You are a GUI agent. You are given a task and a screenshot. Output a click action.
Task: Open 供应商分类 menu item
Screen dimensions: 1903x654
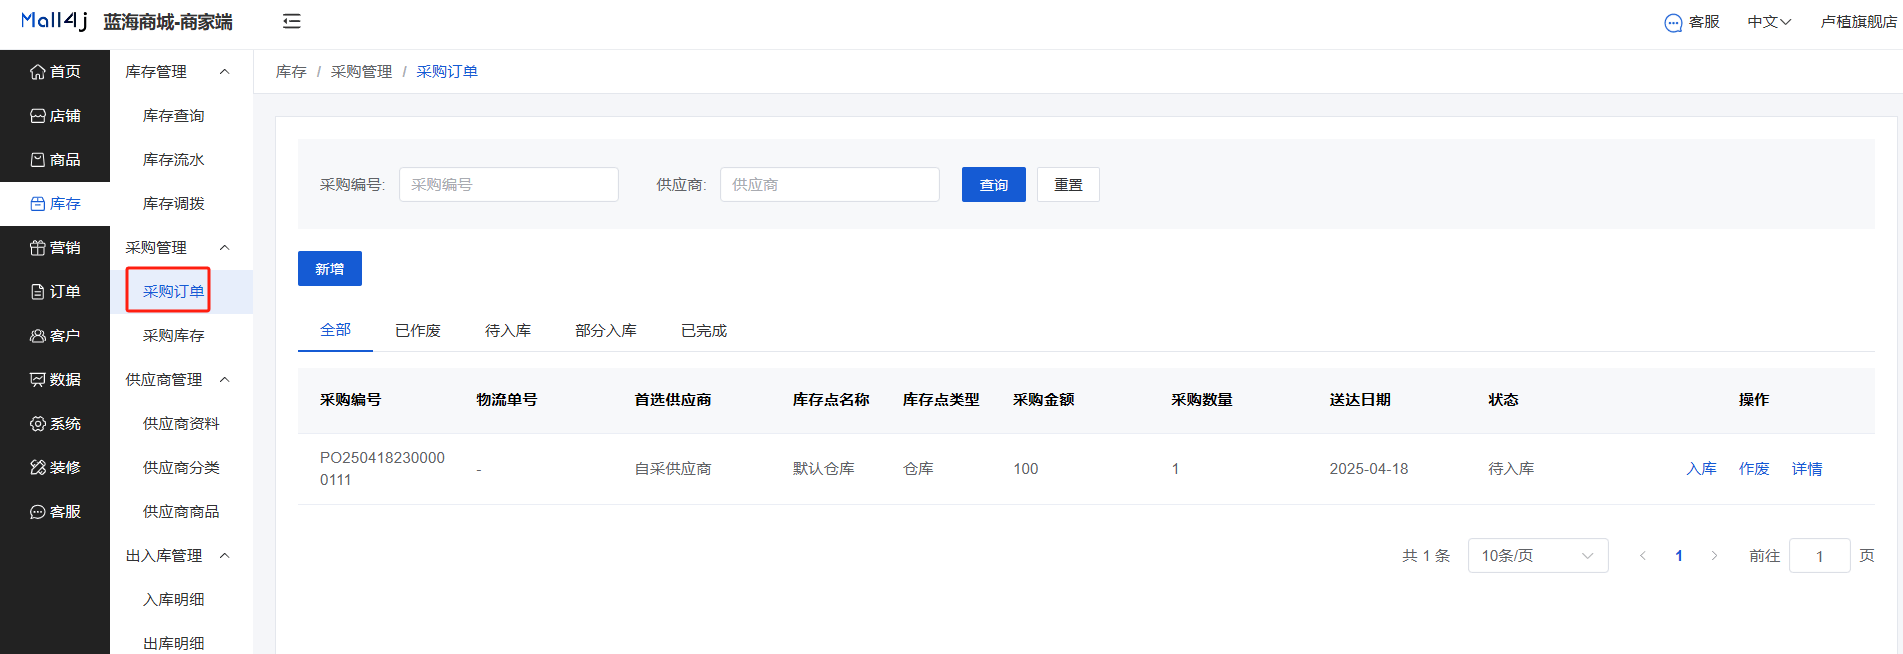[181, 468]
